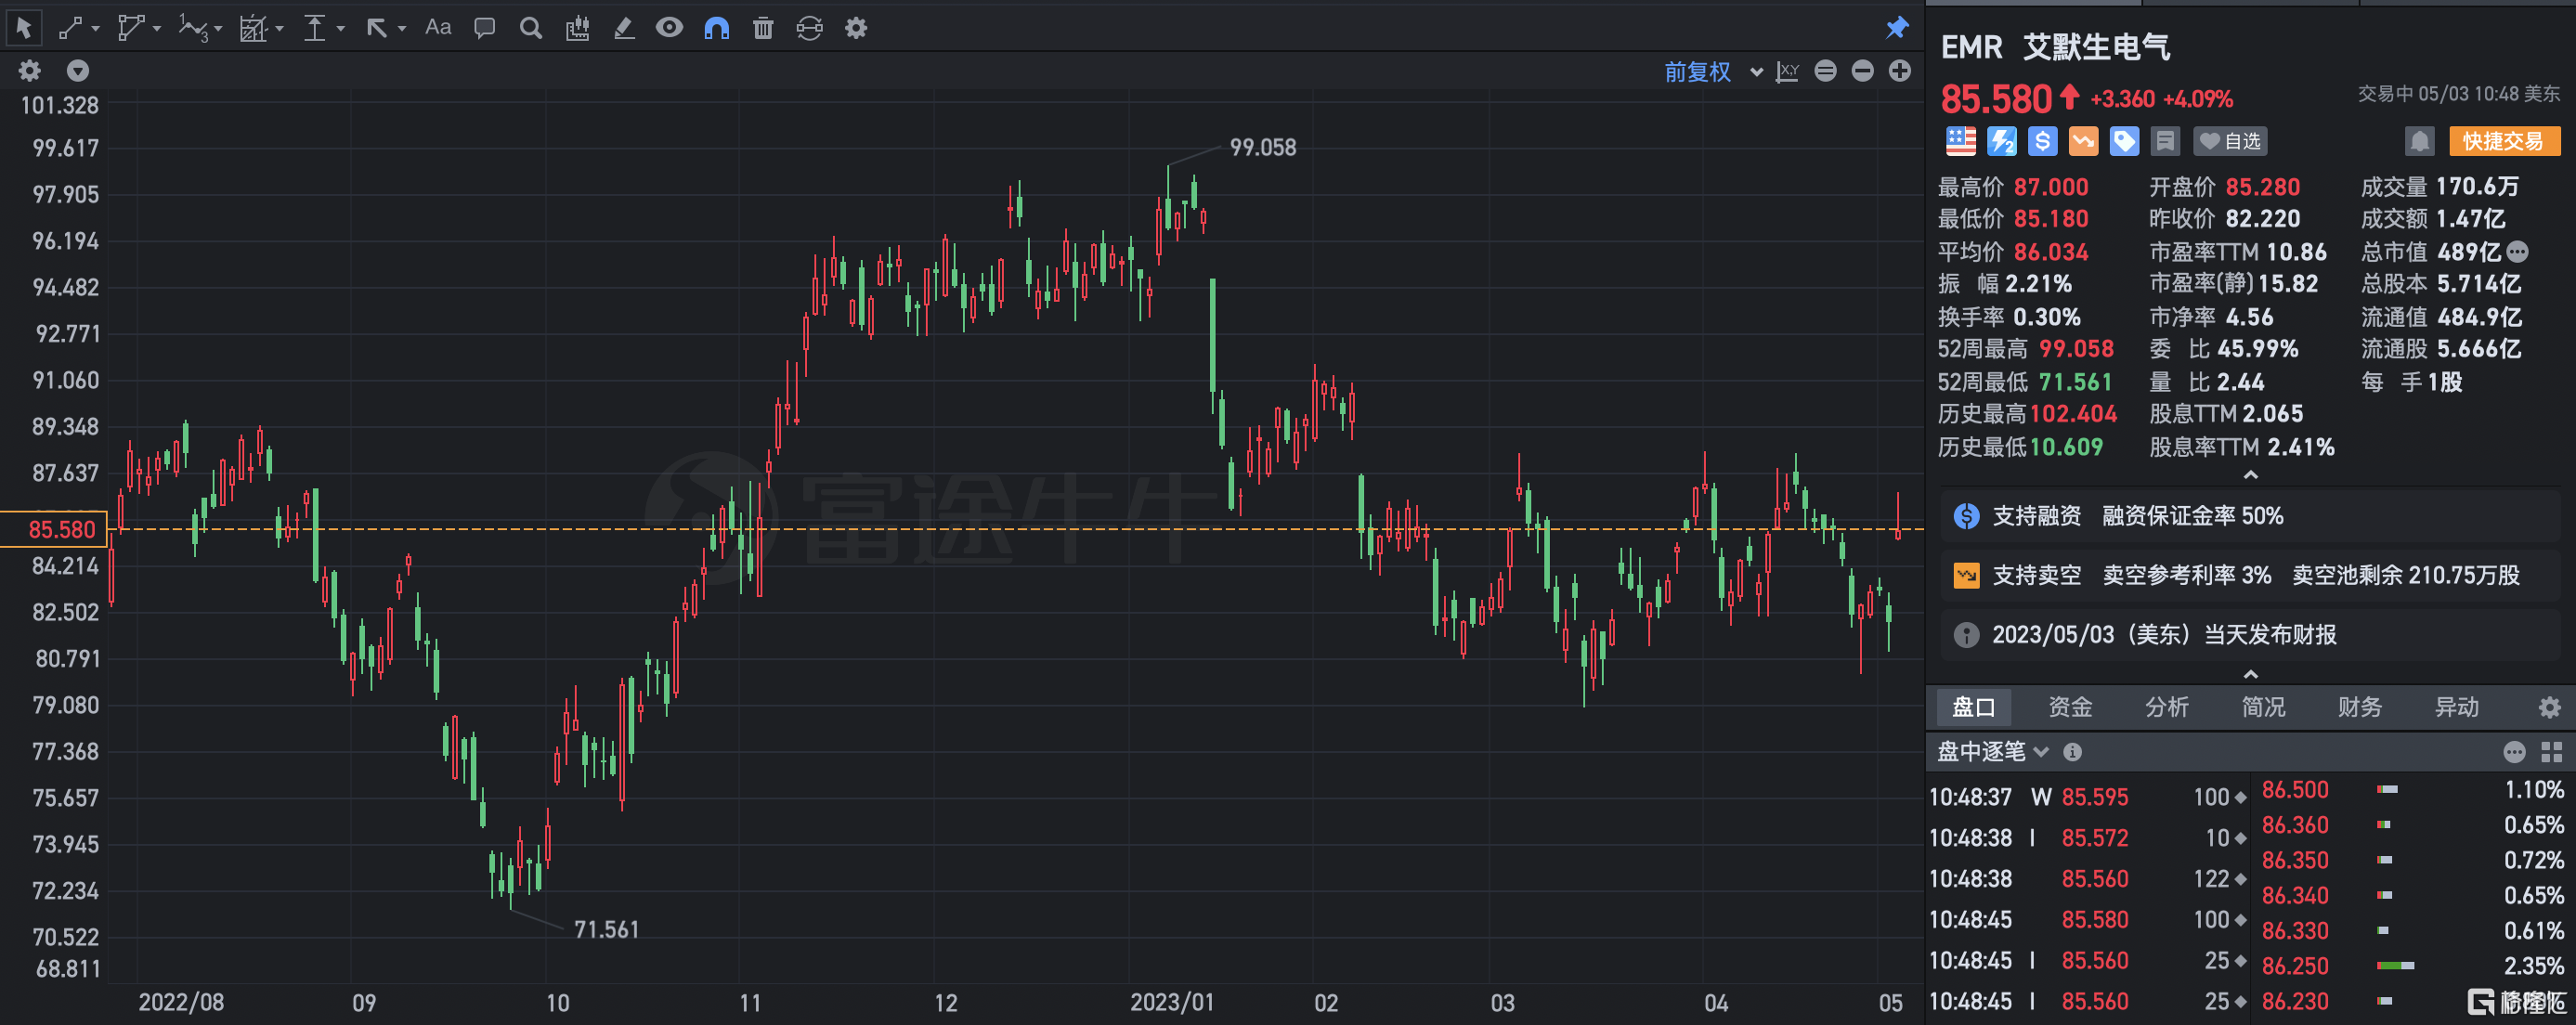
Task: Click the blue pin icon to unpin chart
Action: pos(1897,27)
